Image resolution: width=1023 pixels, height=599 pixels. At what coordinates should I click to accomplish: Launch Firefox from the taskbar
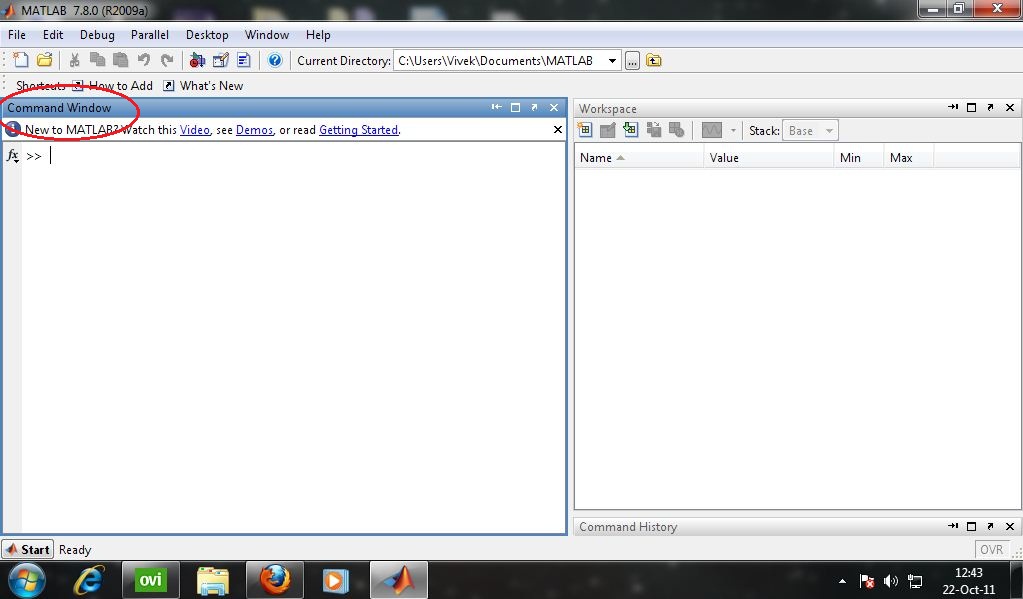coord(274,580)
